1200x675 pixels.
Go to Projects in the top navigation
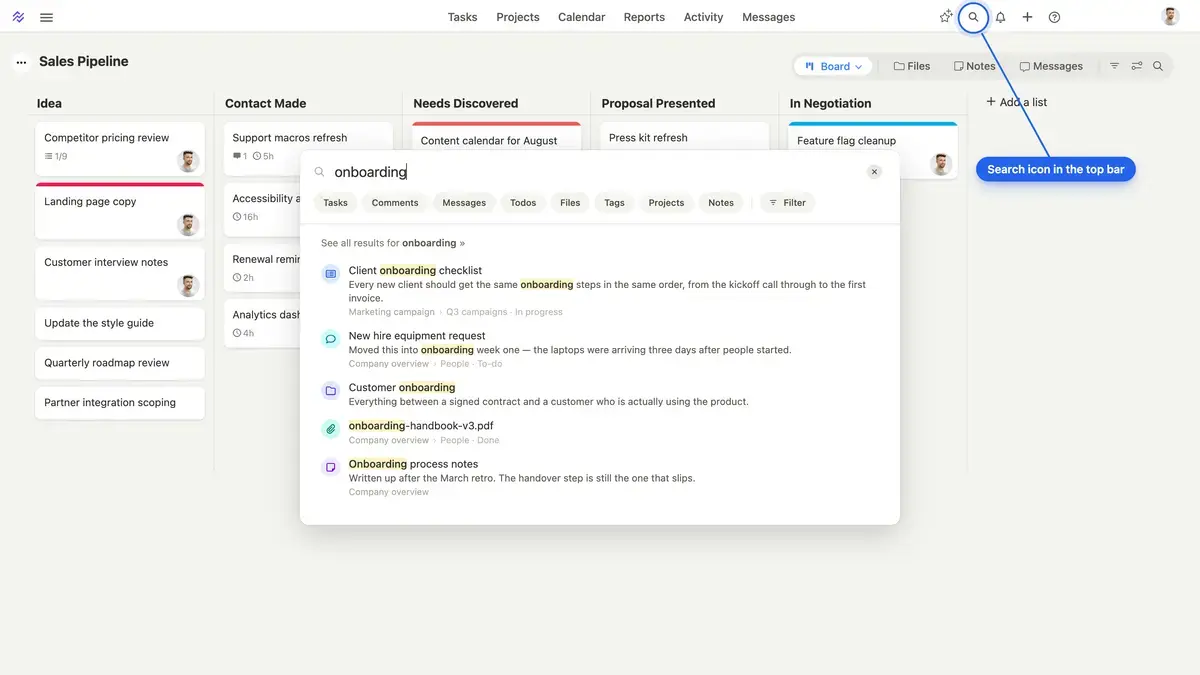pyautogui.click(x=518, y=17)
